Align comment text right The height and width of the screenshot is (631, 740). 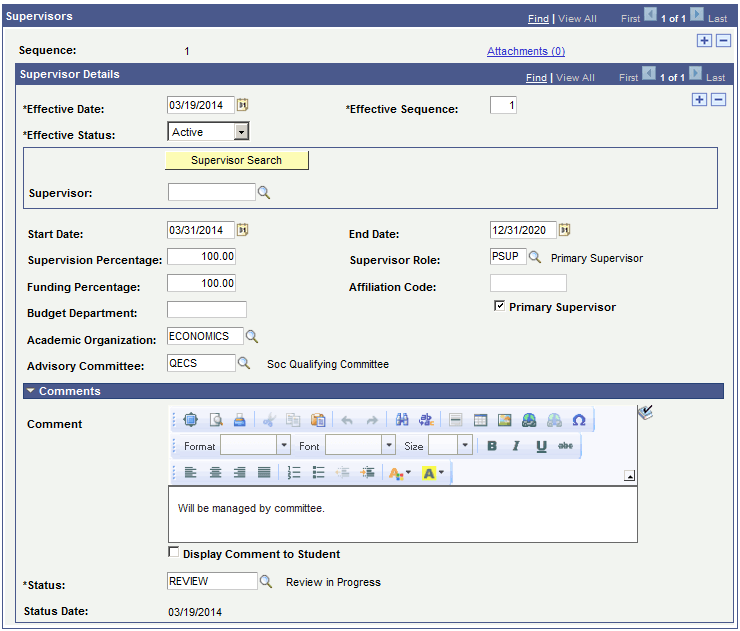click(240, 472)
